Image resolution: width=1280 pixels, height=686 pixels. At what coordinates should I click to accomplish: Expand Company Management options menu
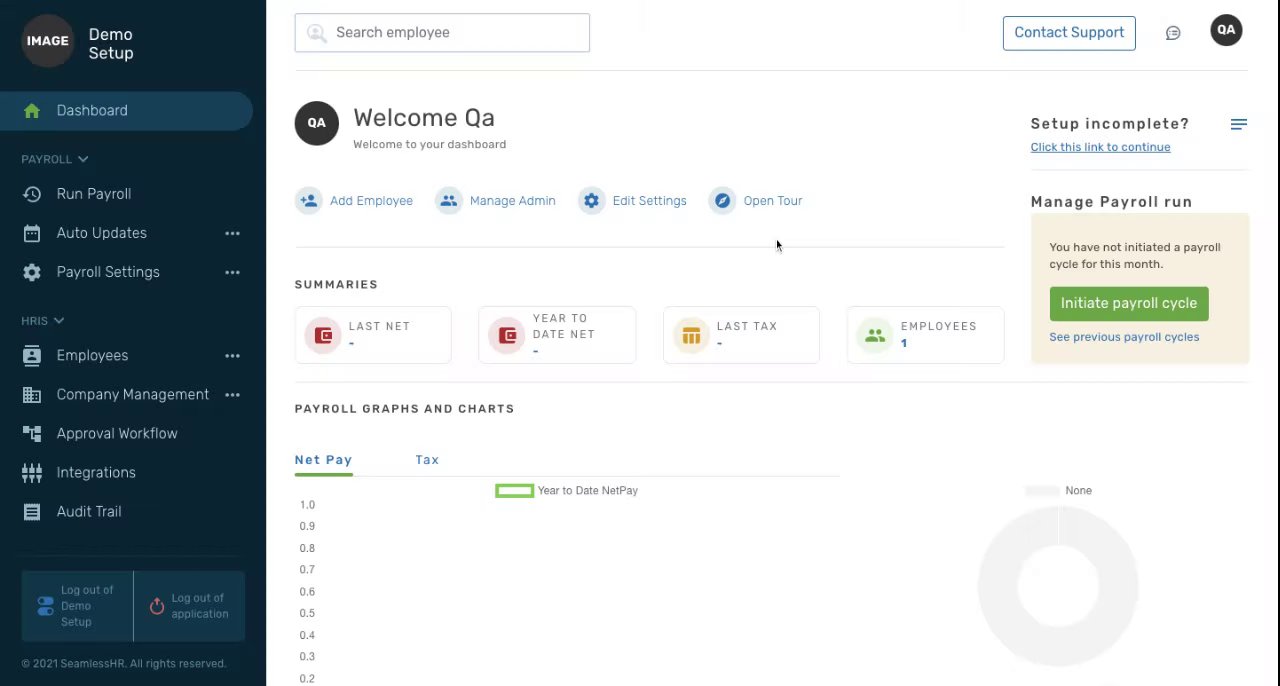pyautogui.click(x=232, y=395)
